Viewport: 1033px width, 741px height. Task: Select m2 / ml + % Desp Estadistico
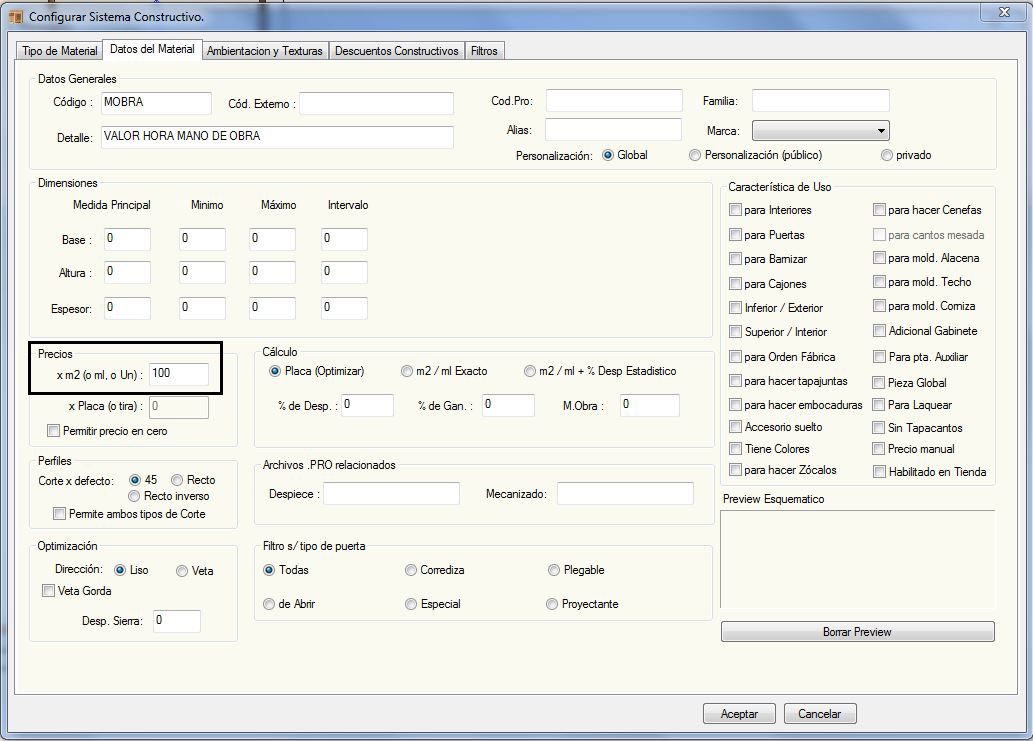[530, 371]
